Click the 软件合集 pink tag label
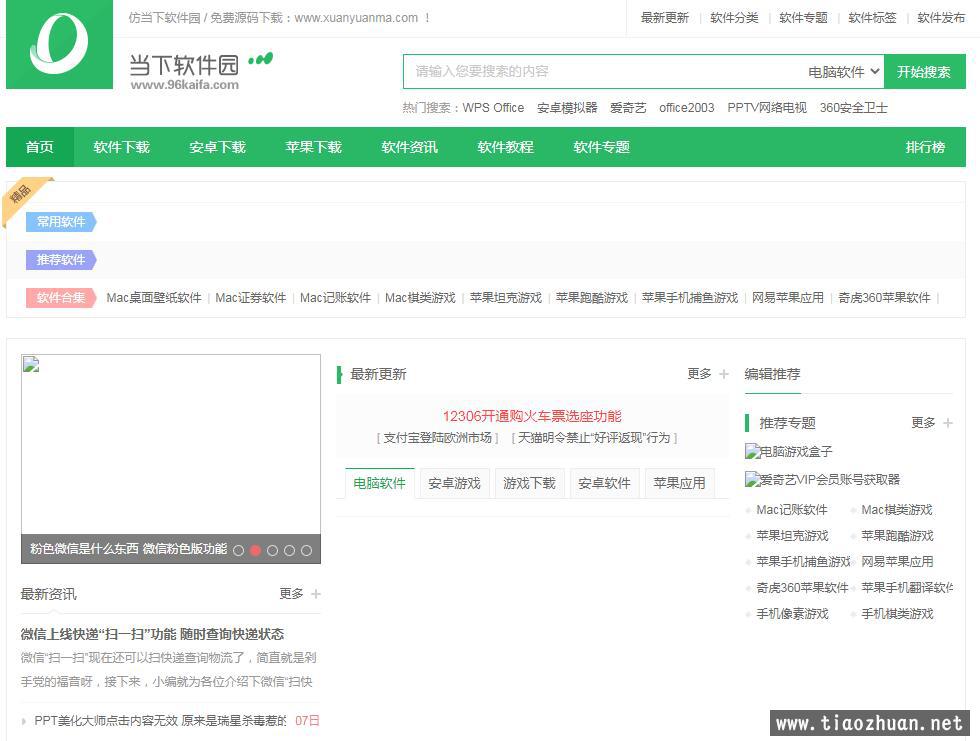 click(x=60, y=298)
